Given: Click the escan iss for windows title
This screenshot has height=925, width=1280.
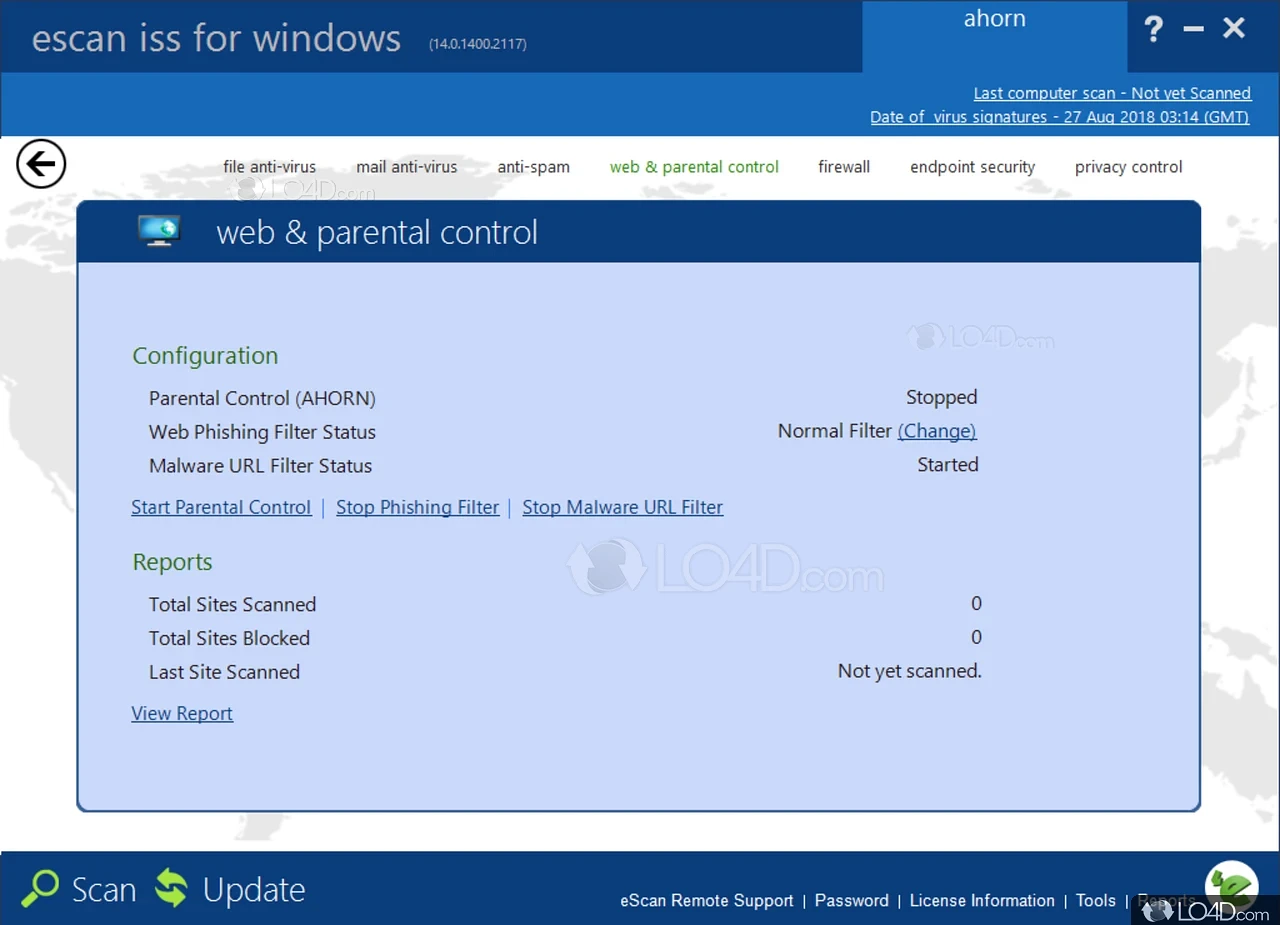Looking at the screenshot, I should (216, 38).
